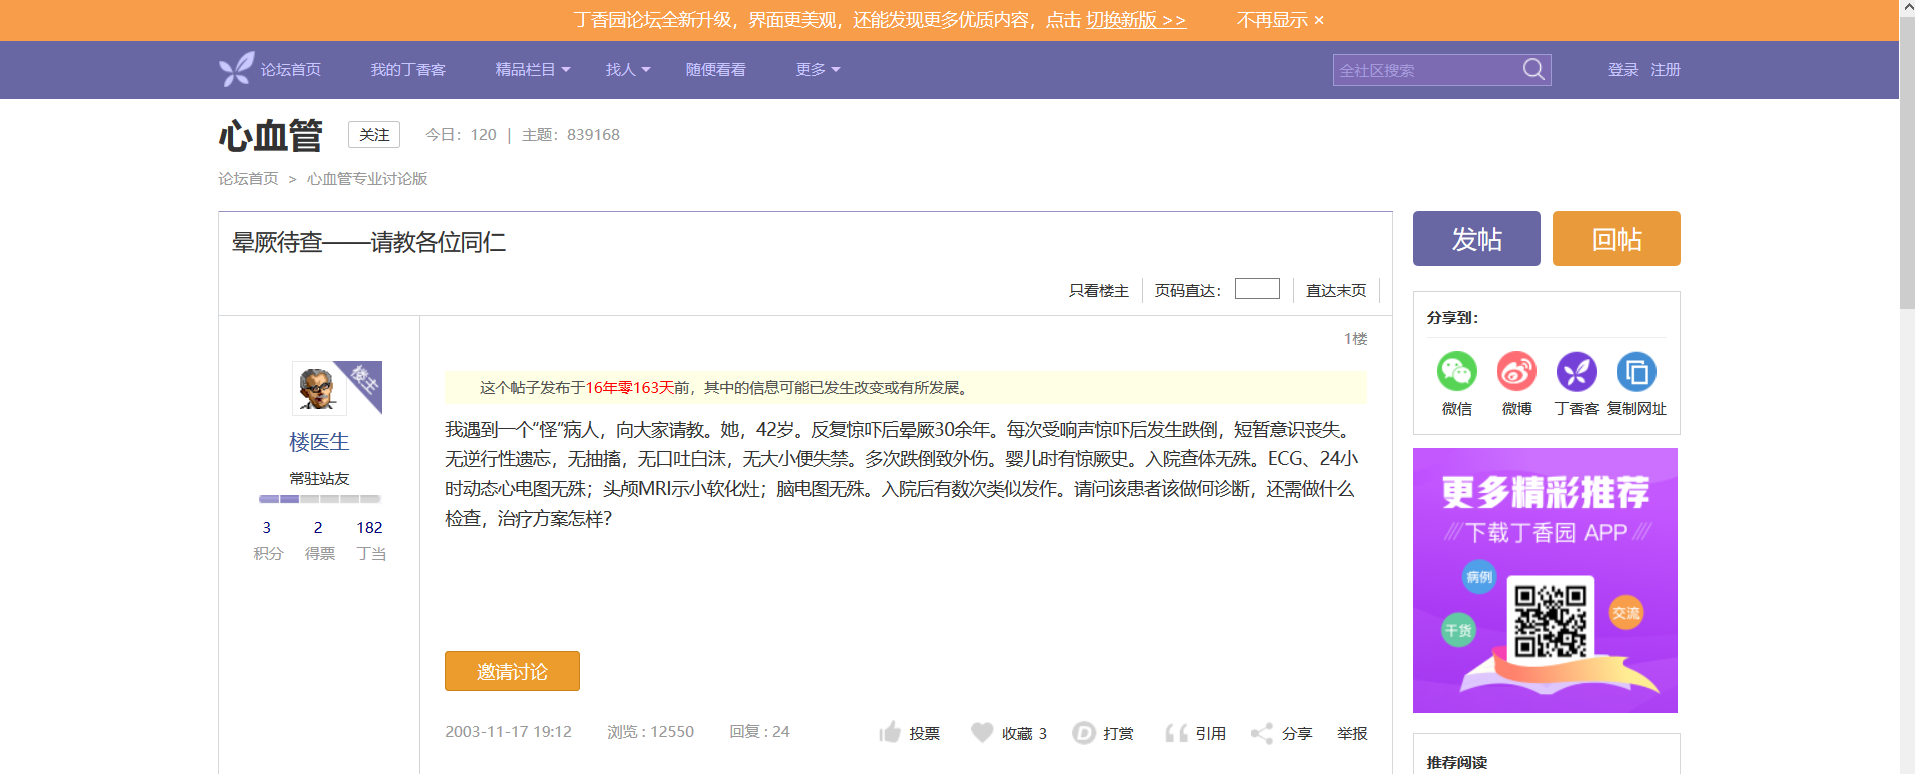Viewport: 1915px width, 774px height.
Task: Share post via WeChat icon
Action: pyautogui.click(x=1457, y=372)
